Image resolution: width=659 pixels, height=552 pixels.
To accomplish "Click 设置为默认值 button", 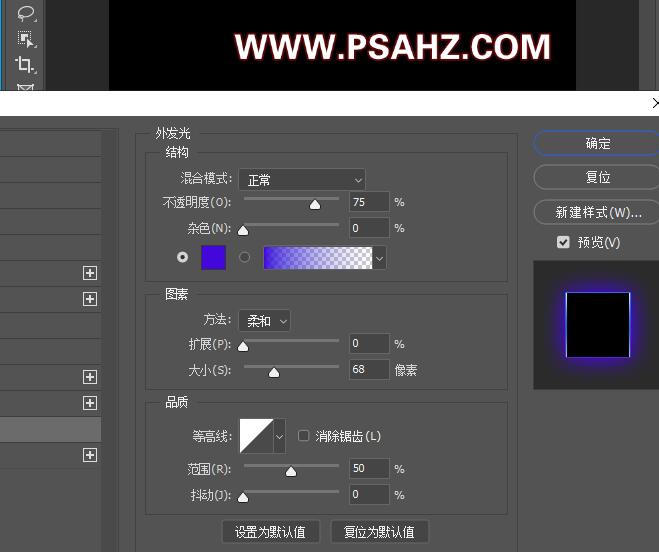I will pos(271,532).
